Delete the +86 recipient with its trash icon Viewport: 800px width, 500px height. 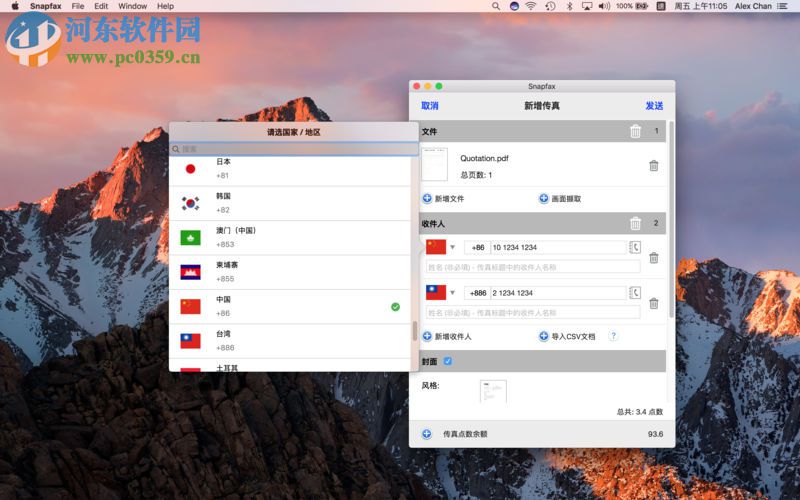pos(654,258)
